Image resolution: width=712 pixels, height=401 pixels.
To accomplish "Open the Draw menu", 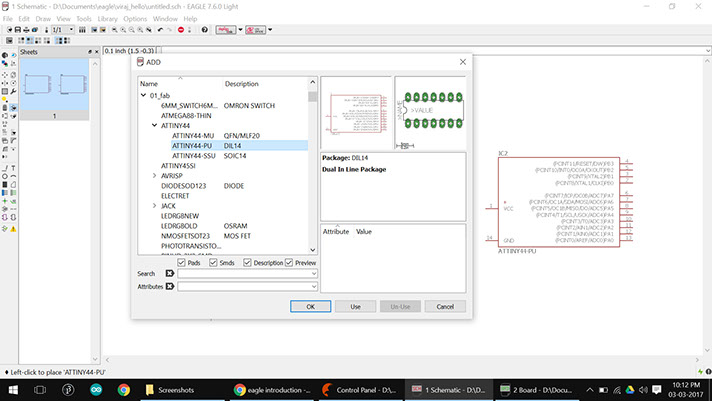I will coord(43,19).
